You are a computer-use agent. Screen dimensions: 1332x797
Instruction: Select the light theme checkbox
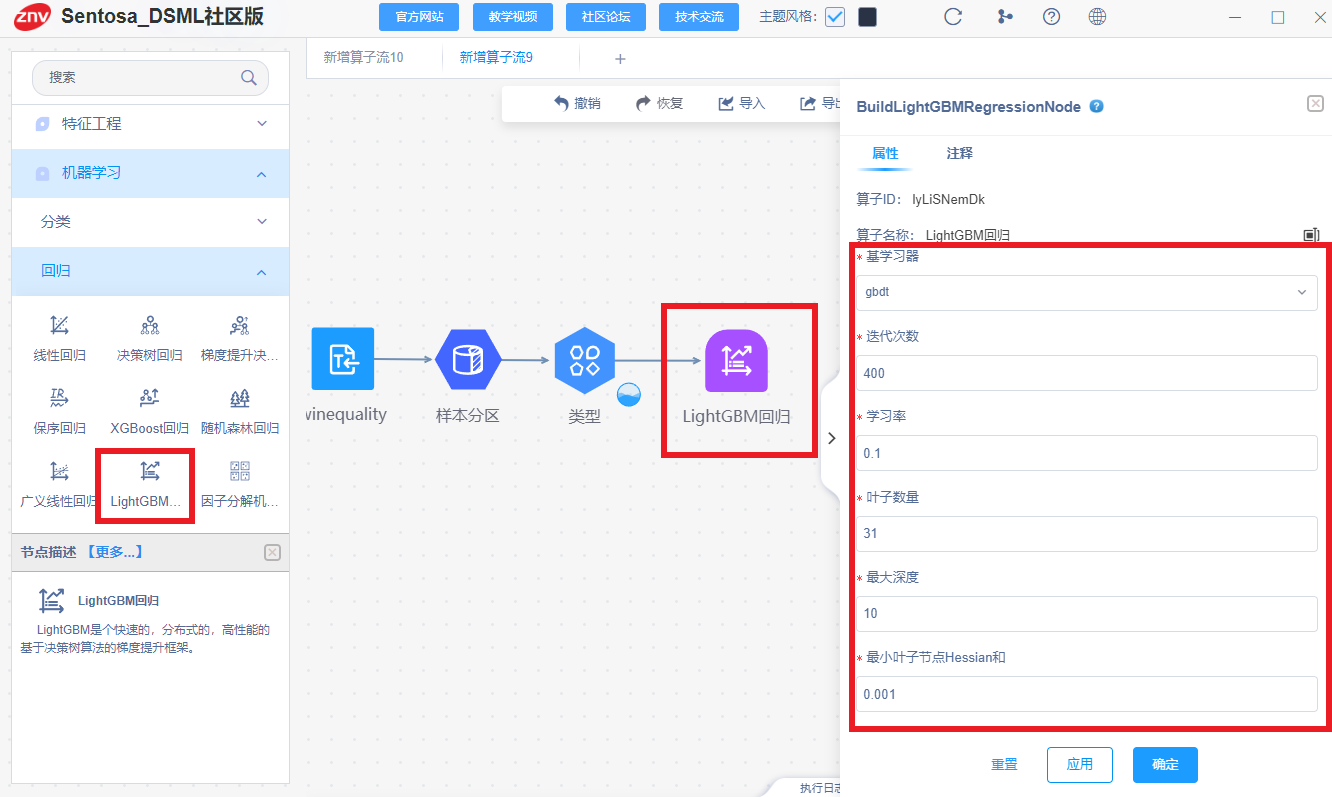click(835, 17)
